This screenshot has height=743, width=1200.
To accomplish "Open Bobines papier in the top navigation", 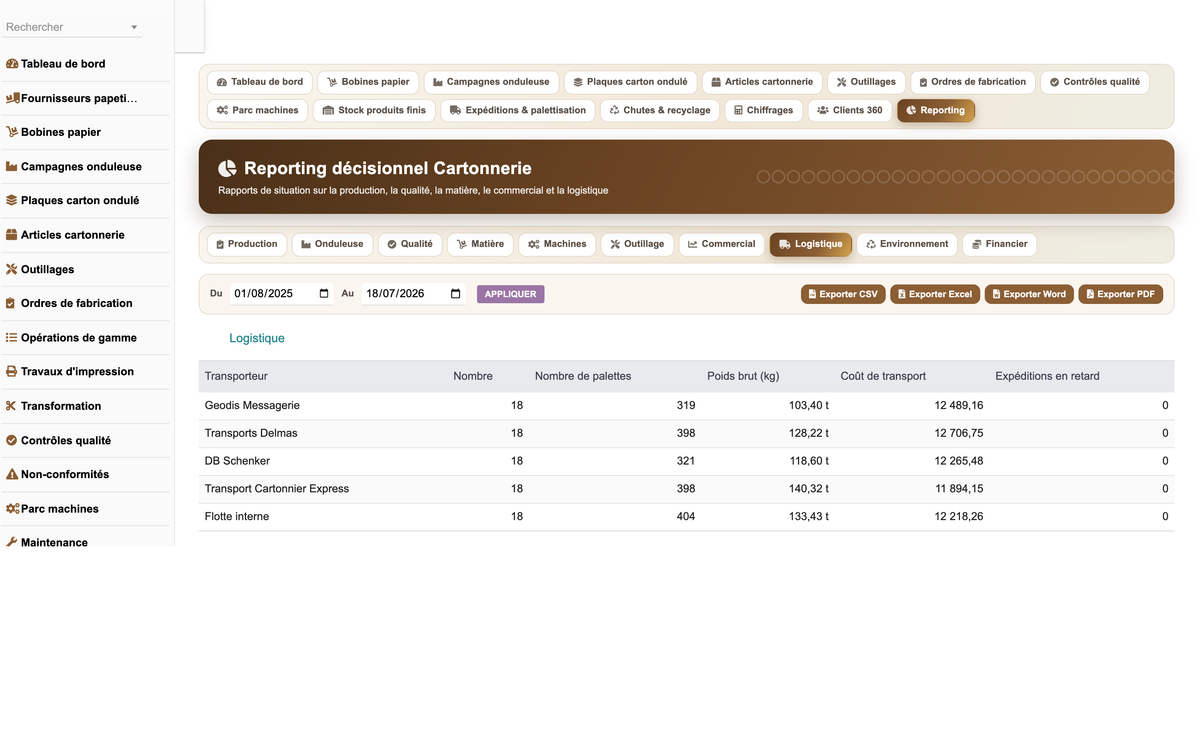I will coord(368,82).
